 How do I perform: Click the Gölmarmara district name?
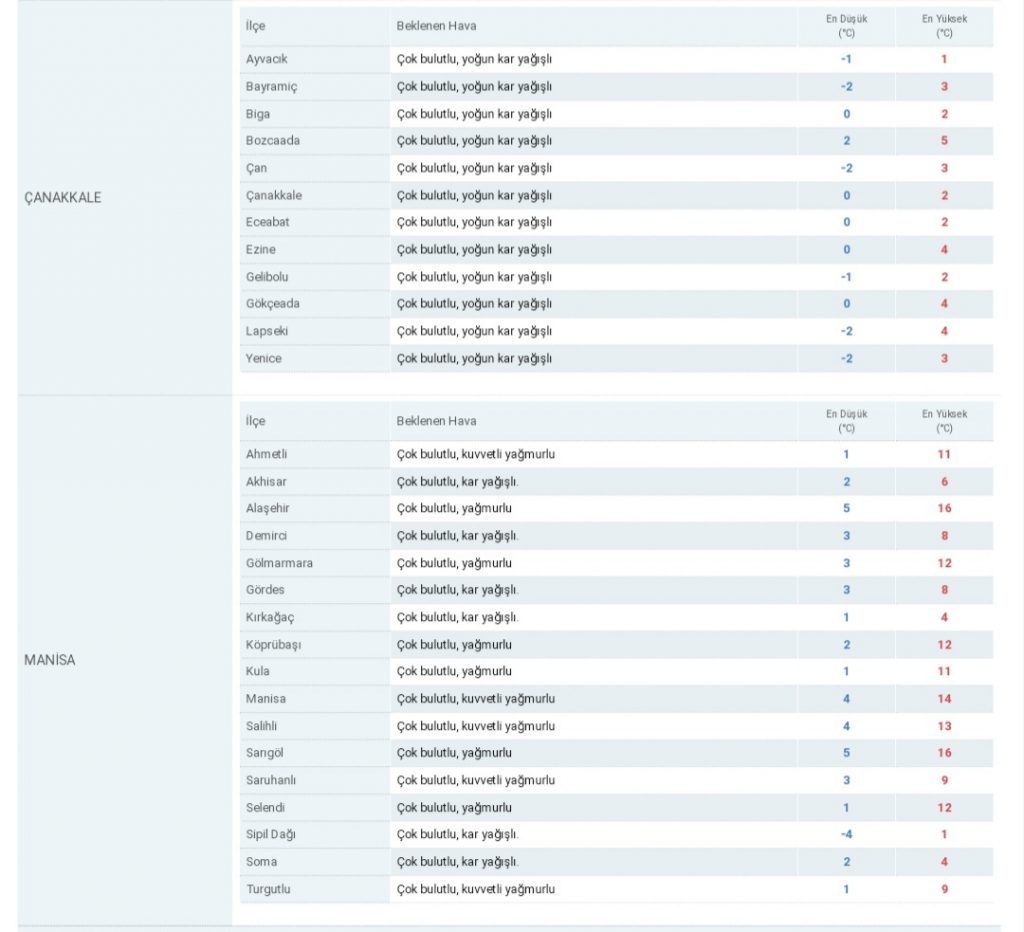point(279,563)
